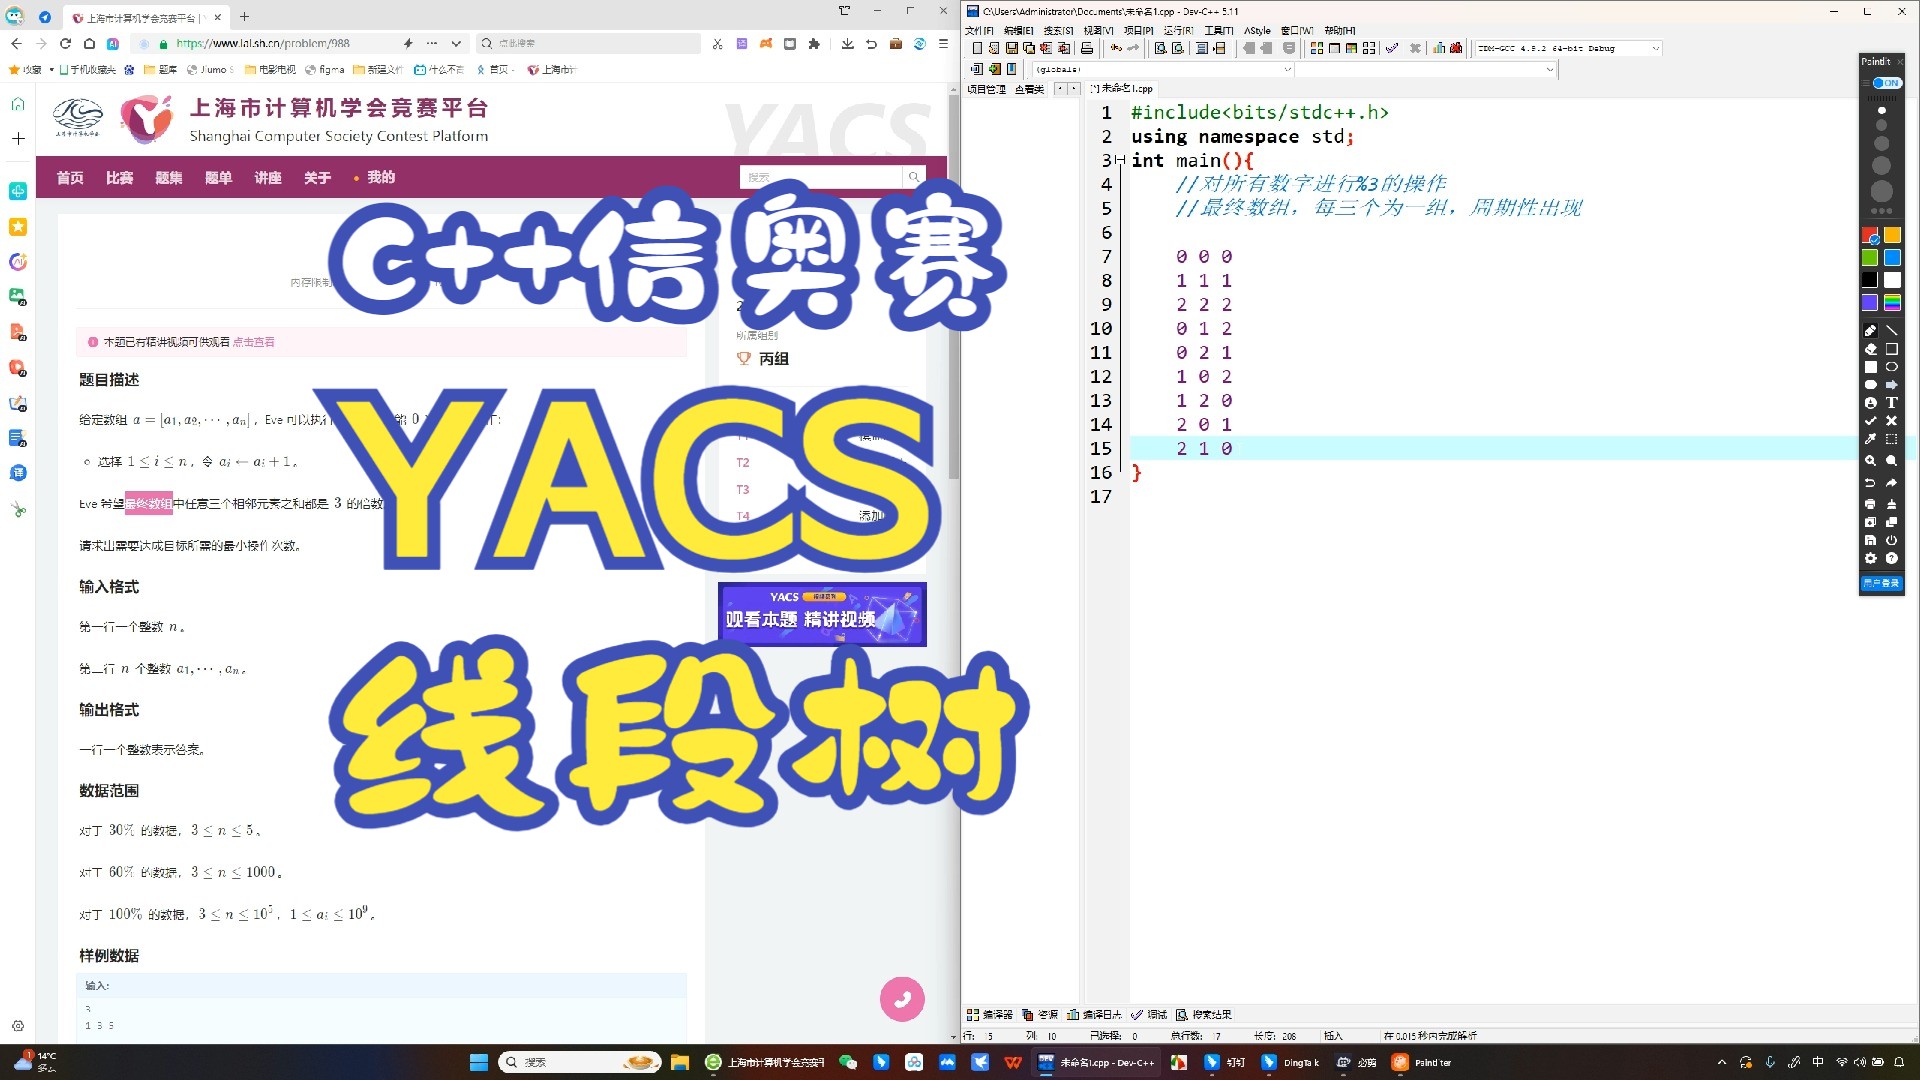Click the left tab scroll arrow in Dev-C++
The width and height of the screenshot is (1920, 1080).
coord(1060,88)
